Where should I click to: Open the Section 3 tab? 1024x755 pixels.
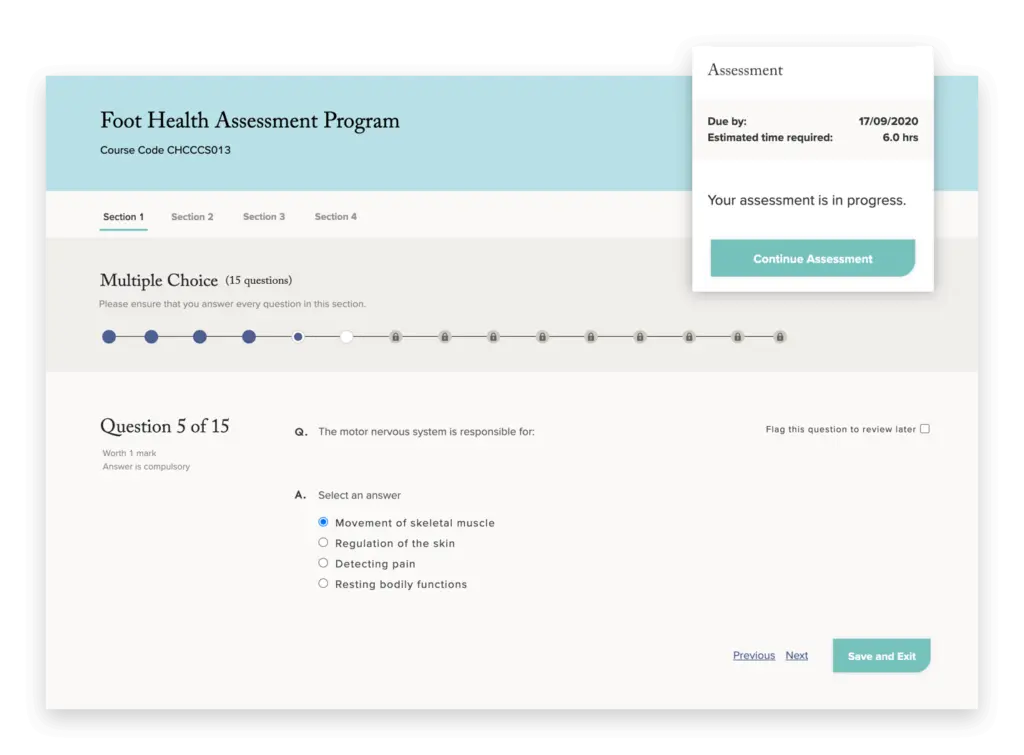point(264,217)
